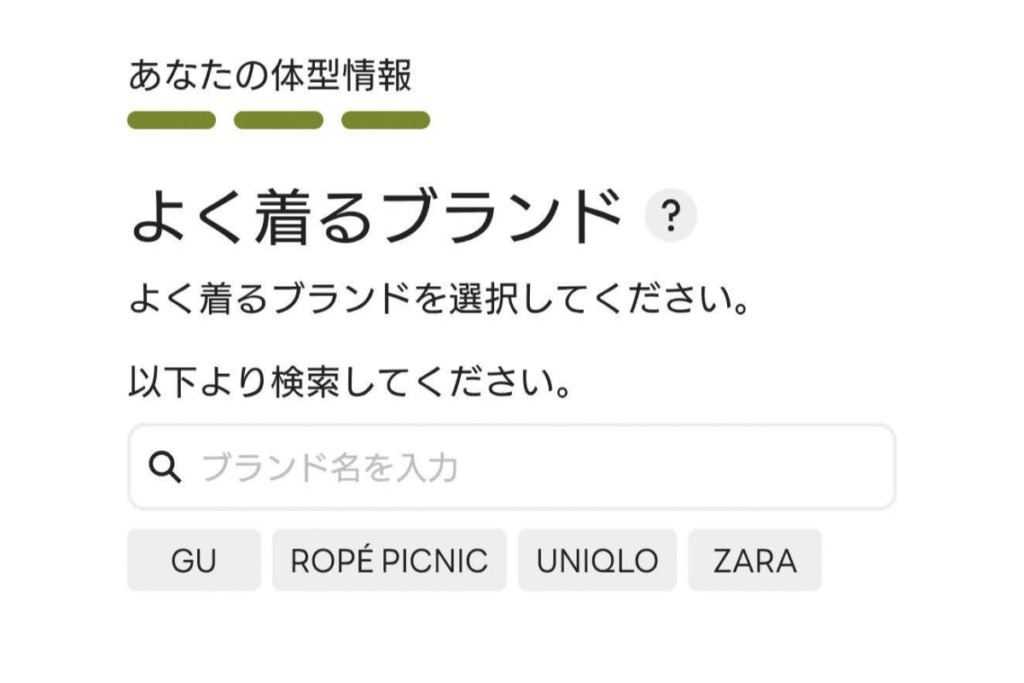Open help for よく着るブランド
Image resolution: width=1024 pixels, height=683 pixels.
point(671,216)
